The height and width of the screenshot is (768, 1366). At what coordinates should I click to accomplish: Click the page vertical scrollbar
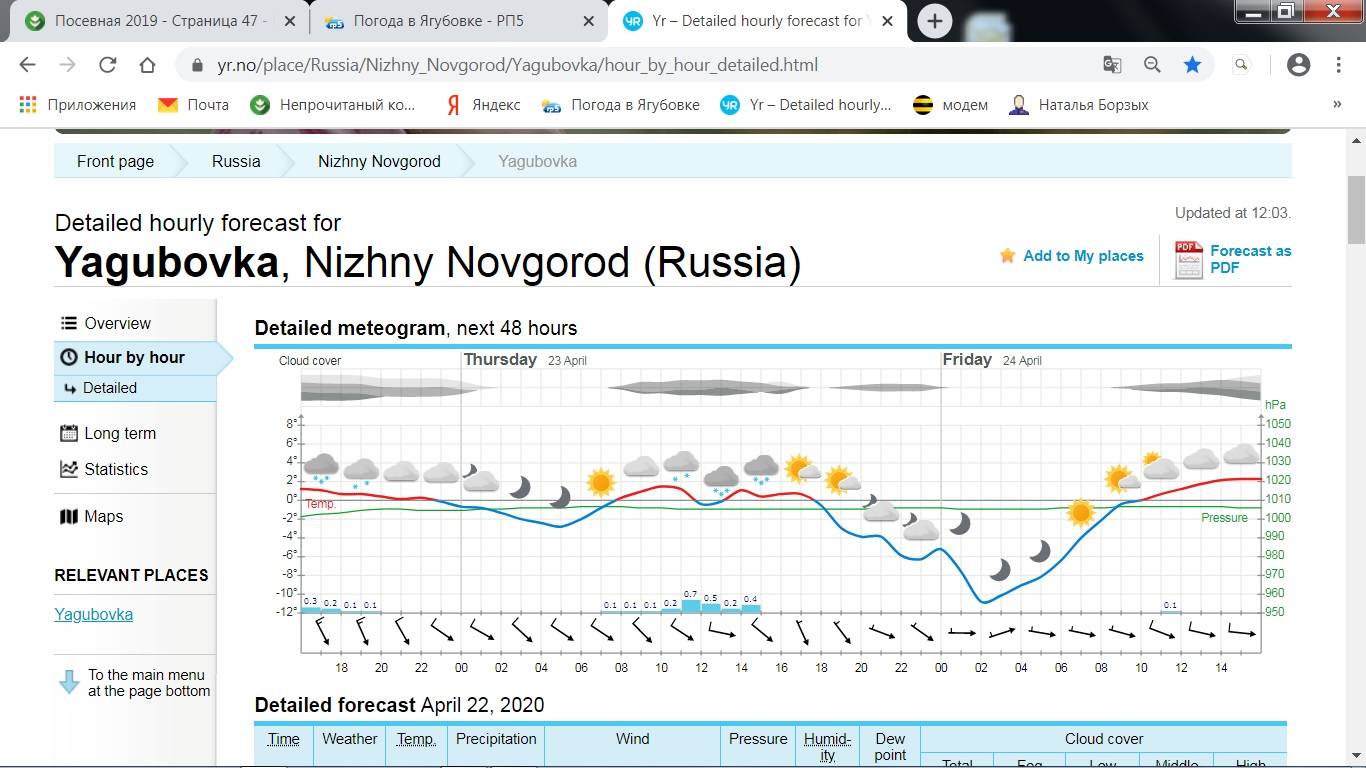click(1356, 210)
